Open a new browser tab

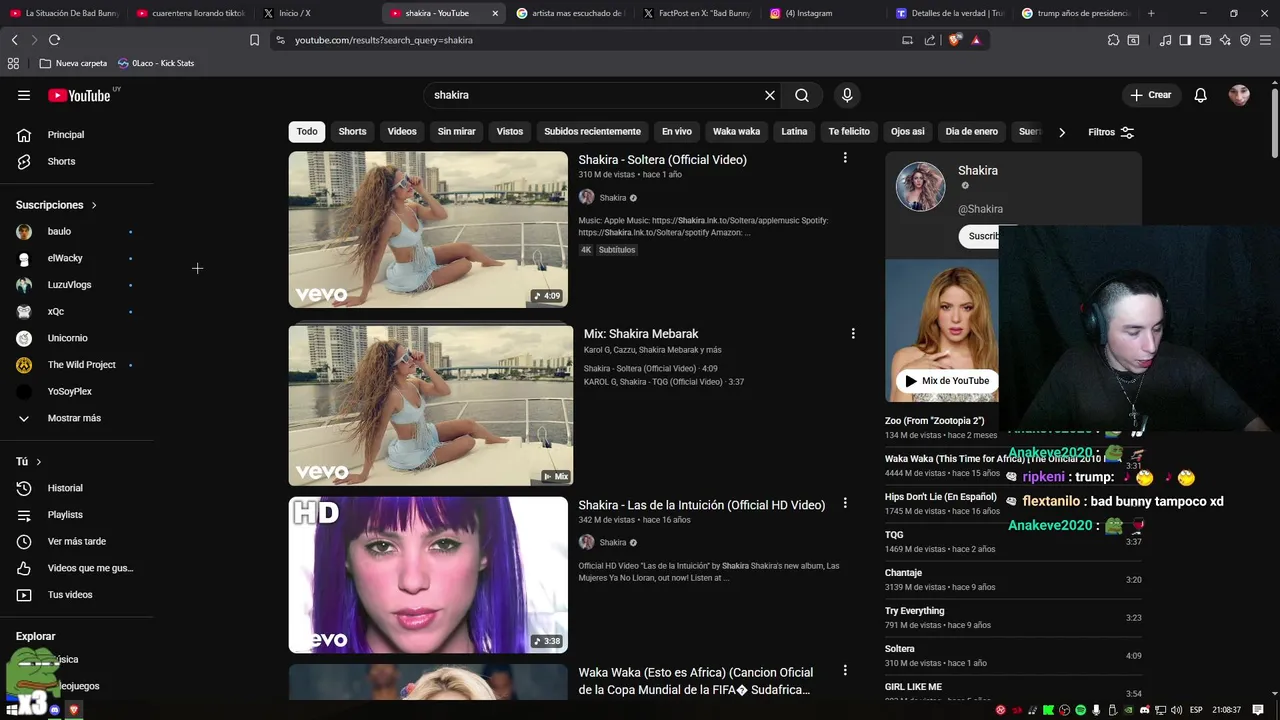(x=1151, y=13)
